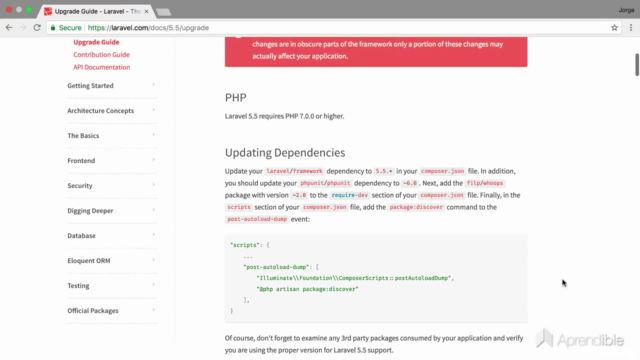640x360 pixels.
Task: Click the require-dev inline code
Action: [x=349, y=195]
